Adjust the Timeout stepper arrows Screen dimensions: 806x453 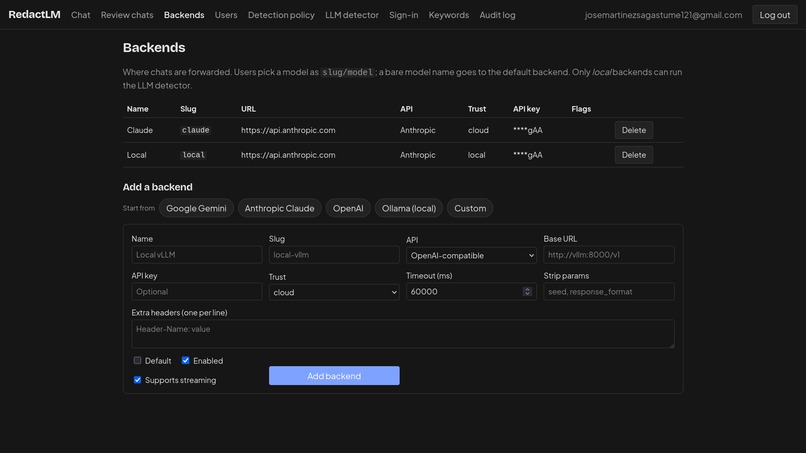pos(527,292)
